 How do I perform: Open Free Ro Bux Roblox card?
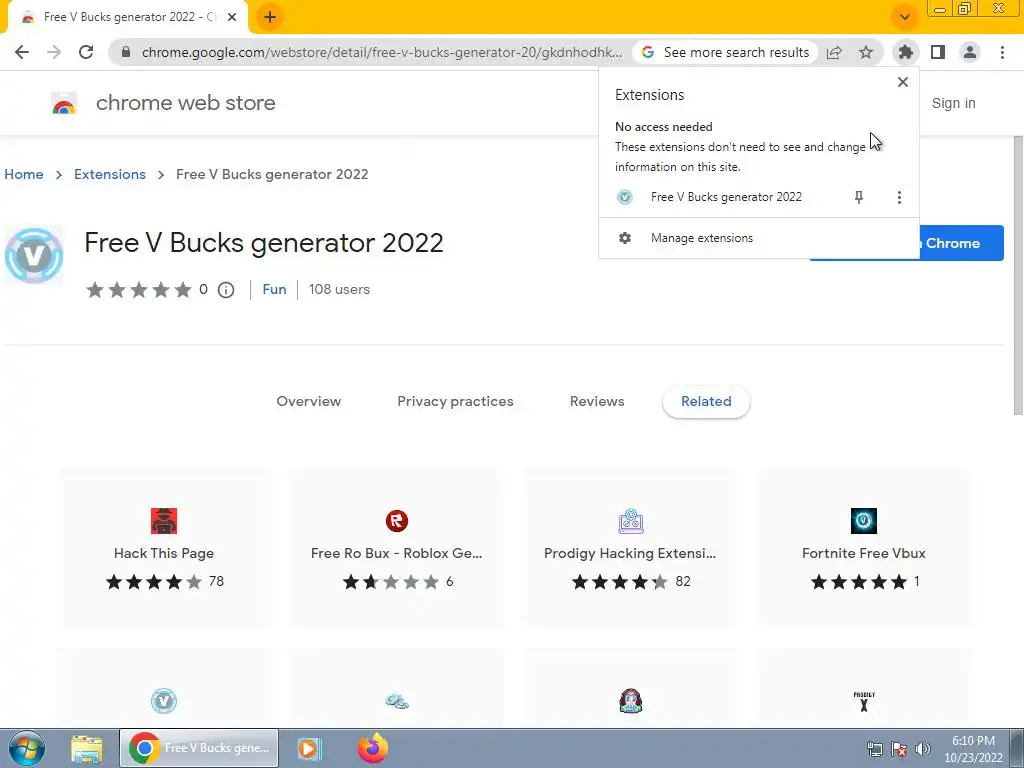pos(396,548)
